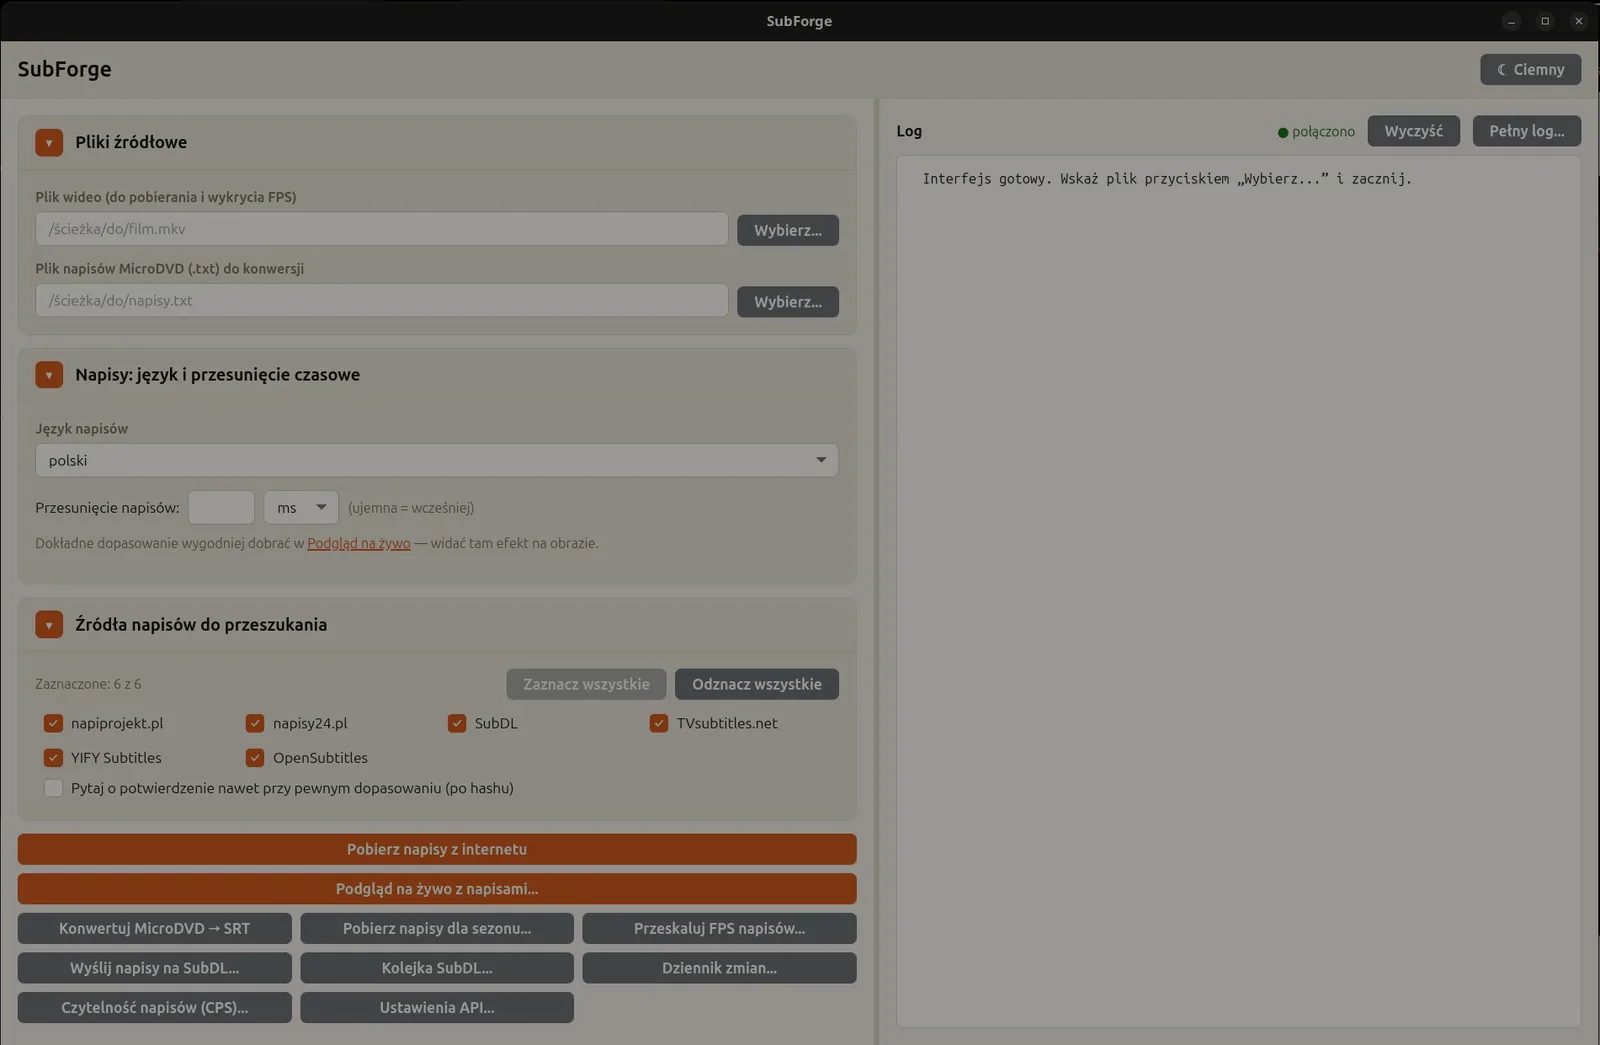This screenshot has width=1600, height=1045.
Task: Open Ustawienia API
Action: (x=437, y=1007)
